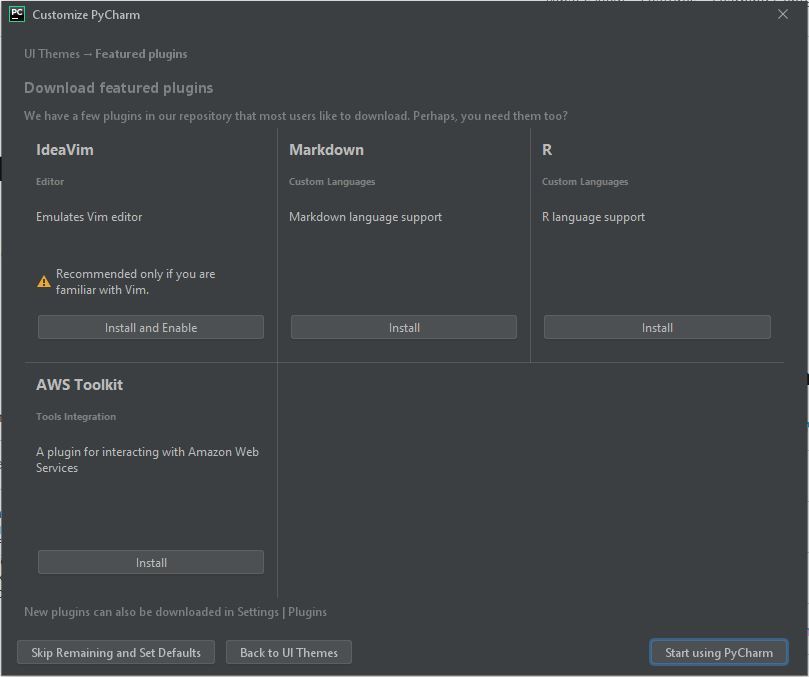Click 'R language support' description
809x677 pixels.
[x=593, y=217]
